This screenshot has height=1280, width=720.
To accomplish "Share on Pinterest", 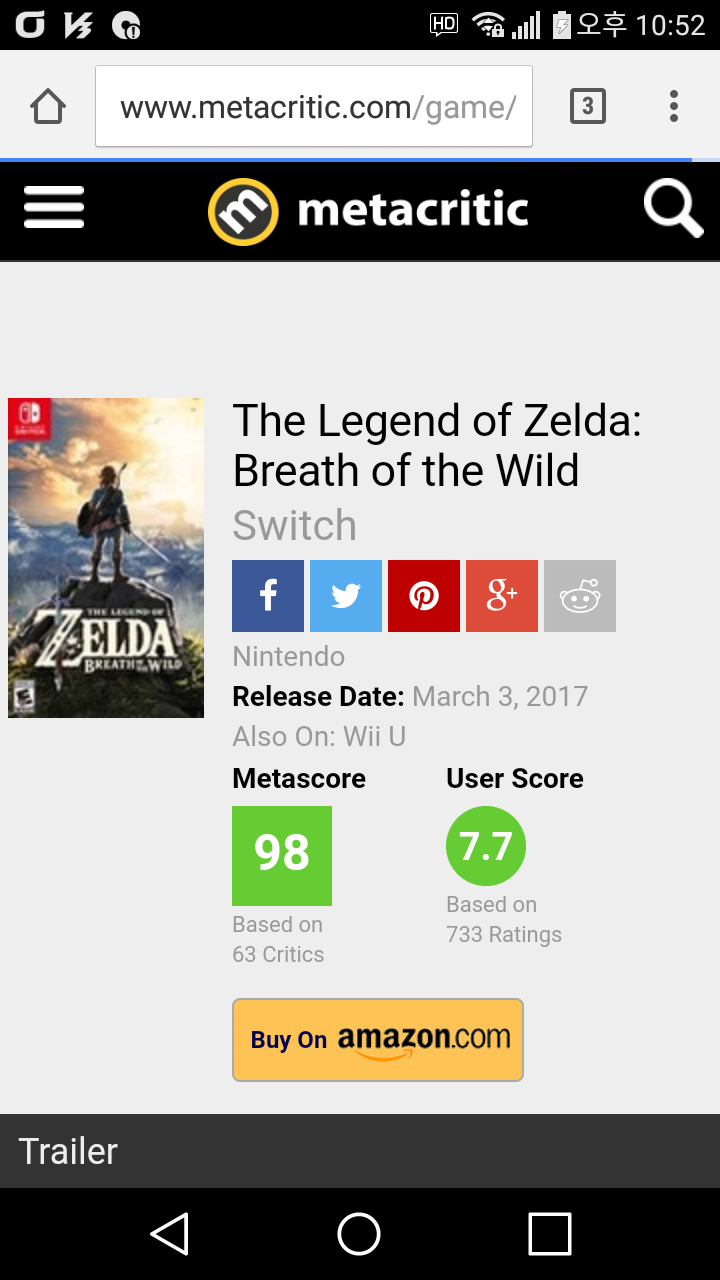I will click(424, 596).
